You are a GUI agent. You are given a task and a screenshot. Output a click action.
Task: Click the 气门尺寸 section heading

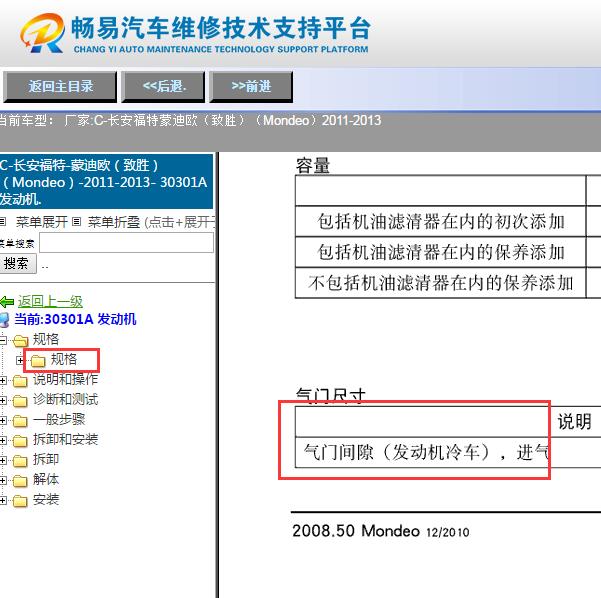[330, 395]
